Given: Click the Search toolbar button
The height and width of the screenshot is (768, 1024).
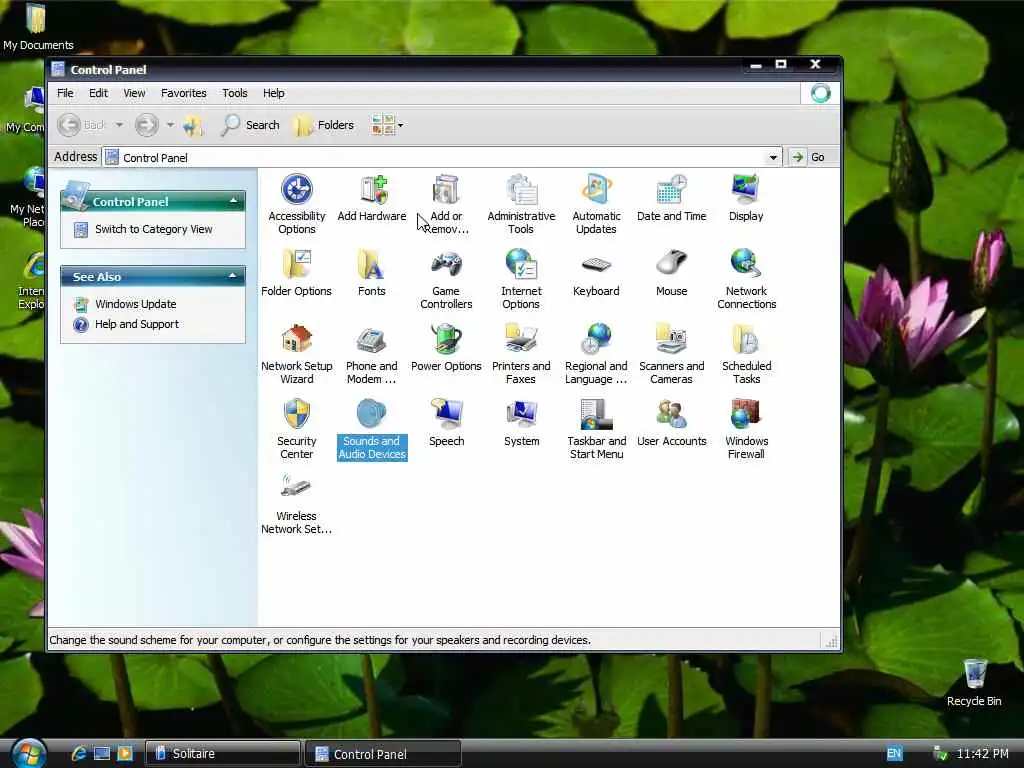Looking at the screenshot, I should click(250, 125).
